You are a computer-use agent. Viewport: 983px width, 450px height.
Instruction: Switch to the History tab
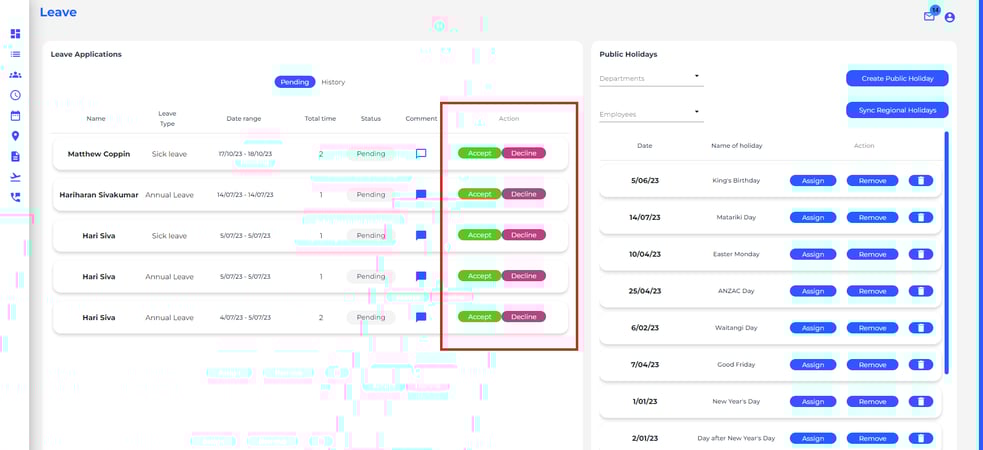coord(333,82)
